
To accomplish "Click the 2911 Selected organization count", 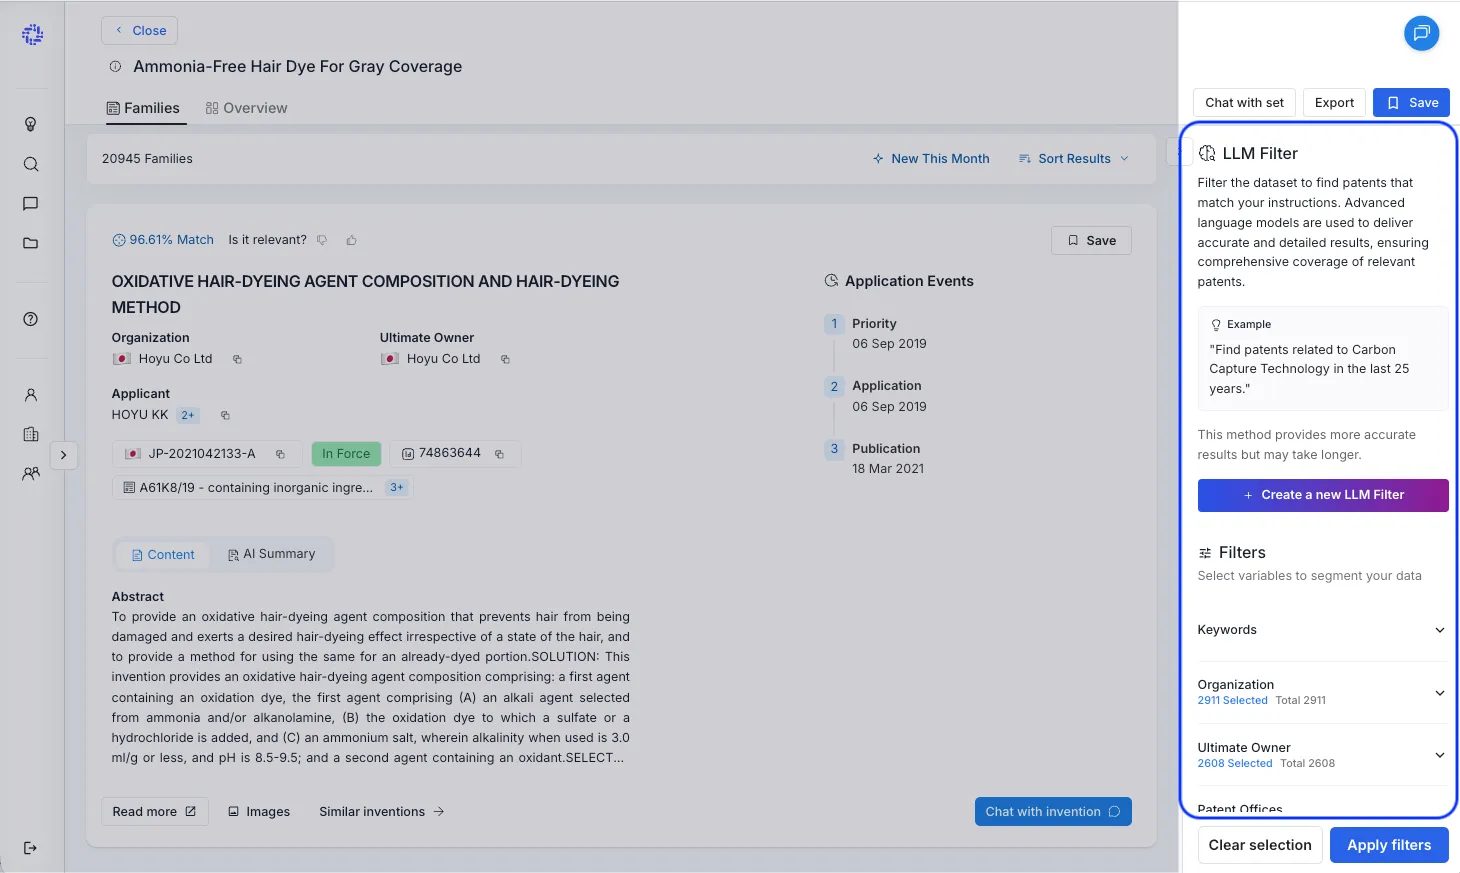I will pyautogui.click(x=1232, y=701).
